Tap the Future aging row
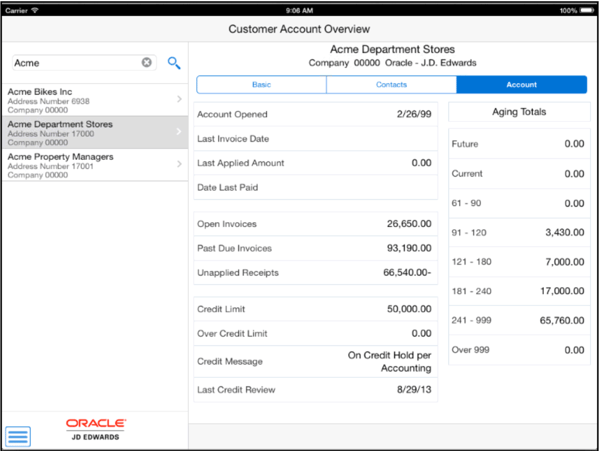This screenshot has width=600, height=451. click(x=519, y=144)
